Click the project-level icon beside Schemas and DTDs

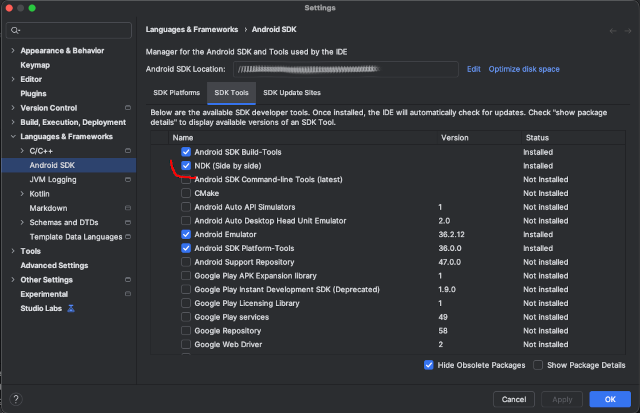coord(125,223)
